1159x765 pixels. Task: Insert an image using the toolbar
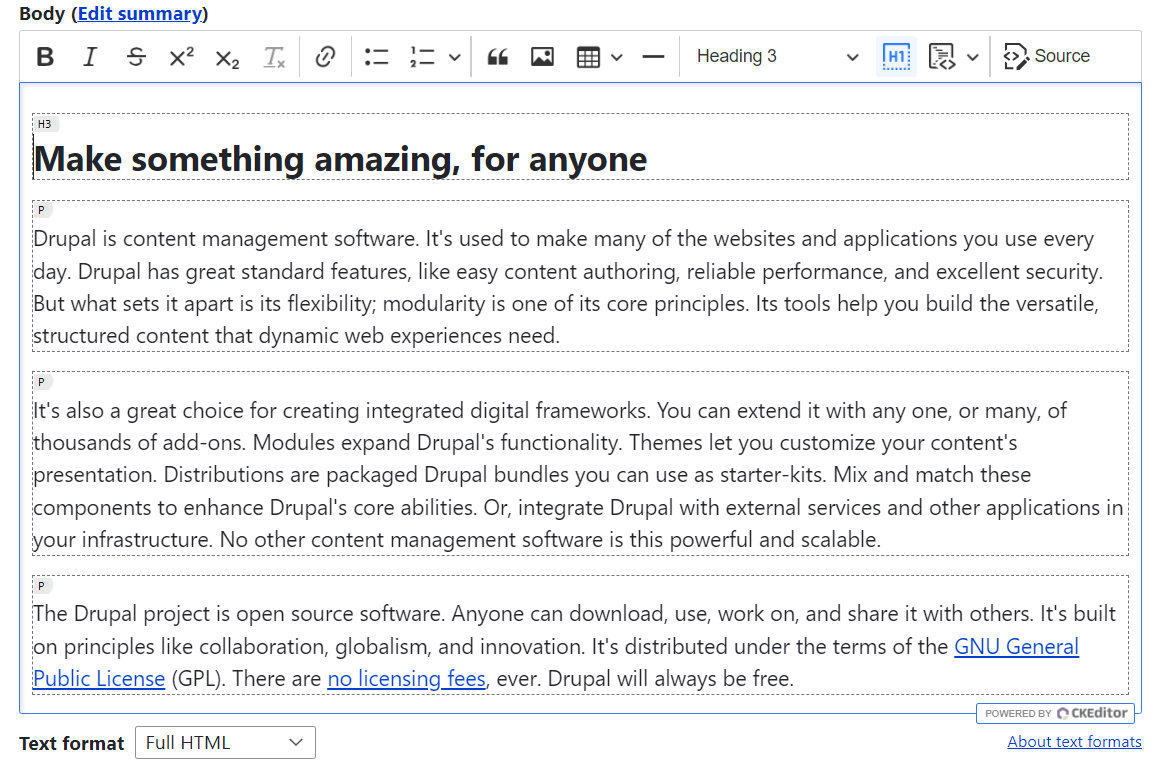(x=542, y=56)
